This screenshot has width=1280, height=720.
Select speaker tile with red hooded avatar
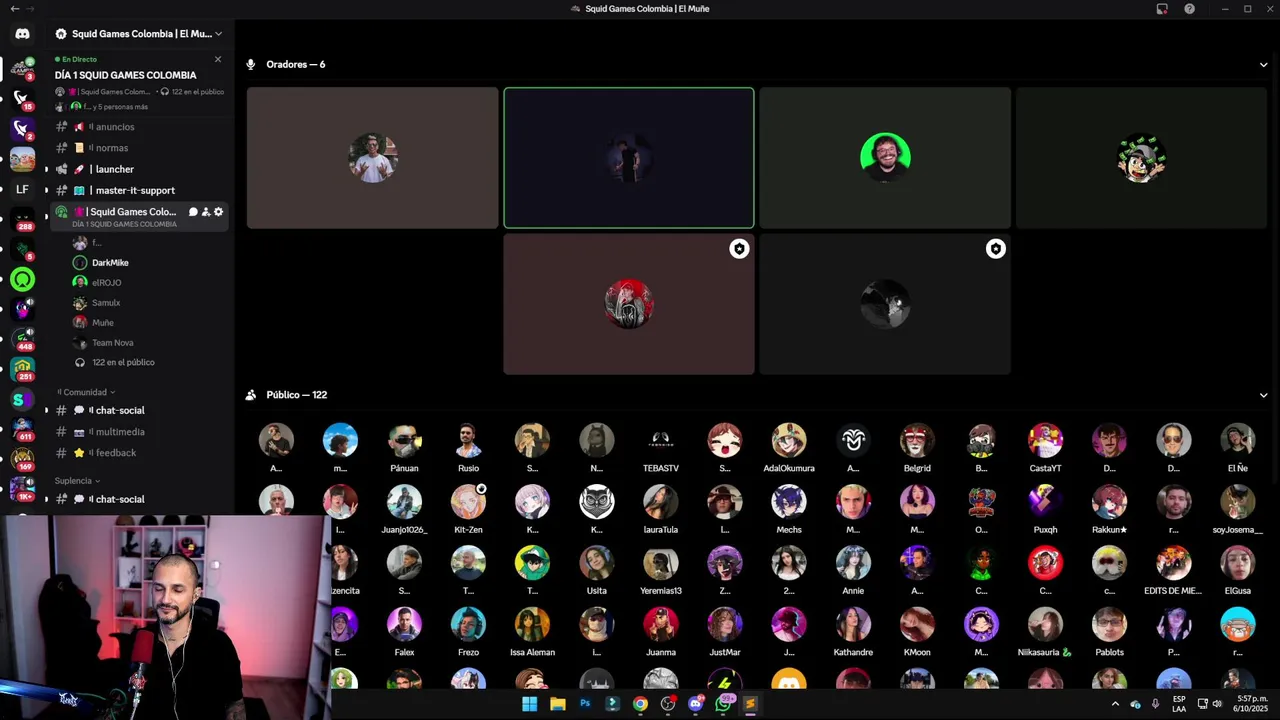629,304
